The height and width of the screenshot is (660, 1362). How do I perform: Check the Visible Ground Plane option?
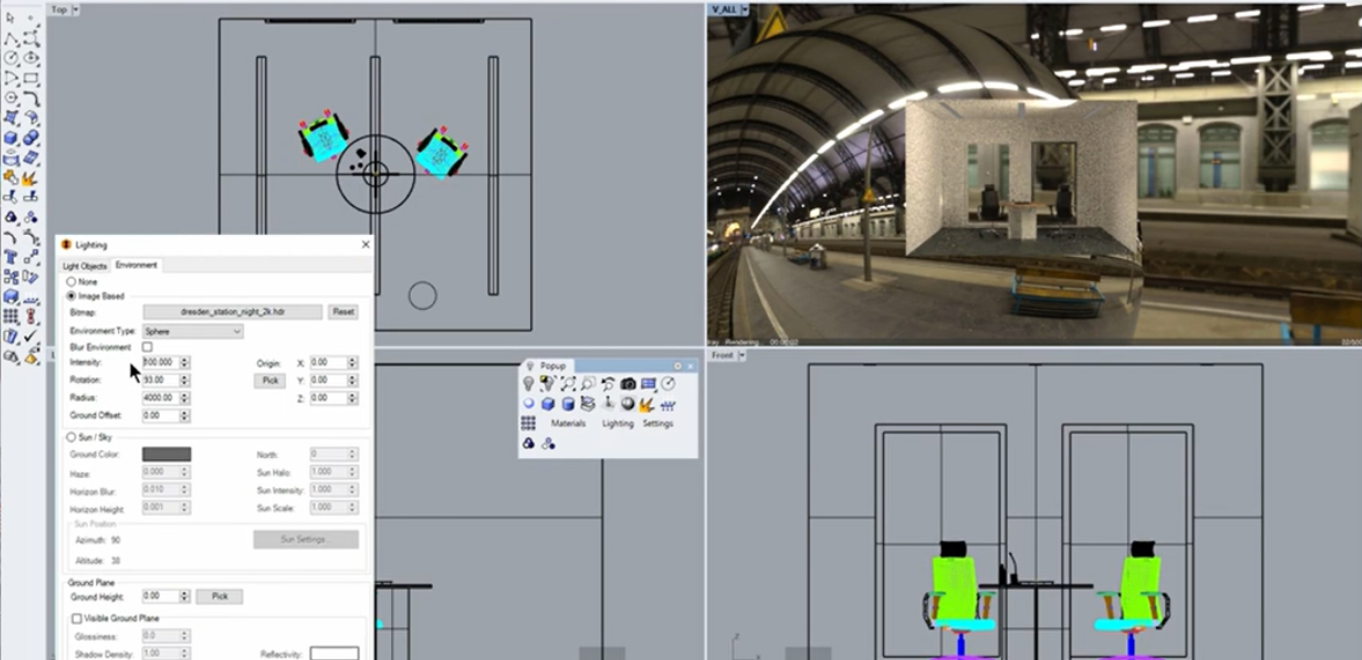pyautogui.click(x=77, y=619)
